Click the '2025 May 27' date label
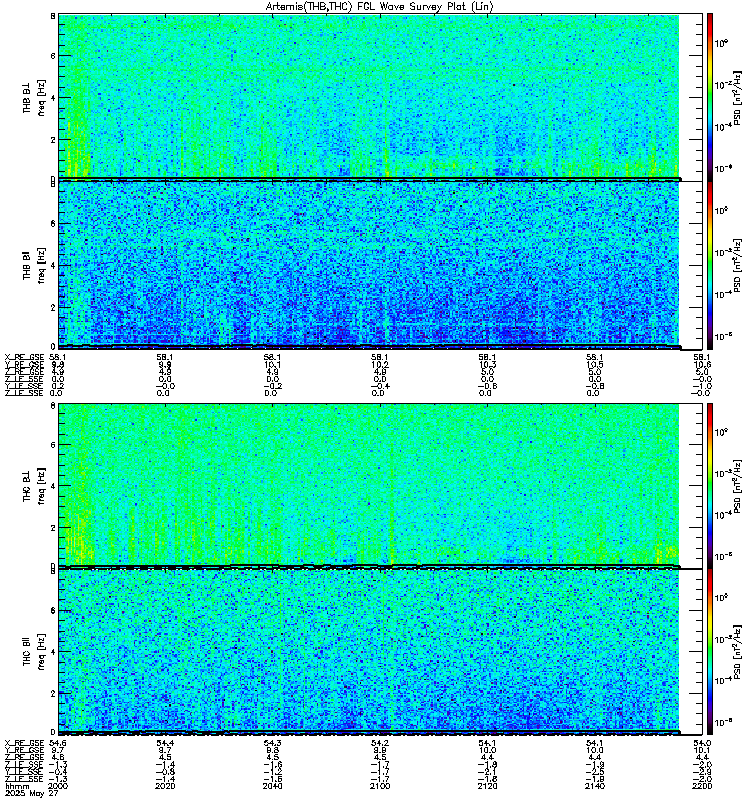750x800 pixels. [31, 793]
